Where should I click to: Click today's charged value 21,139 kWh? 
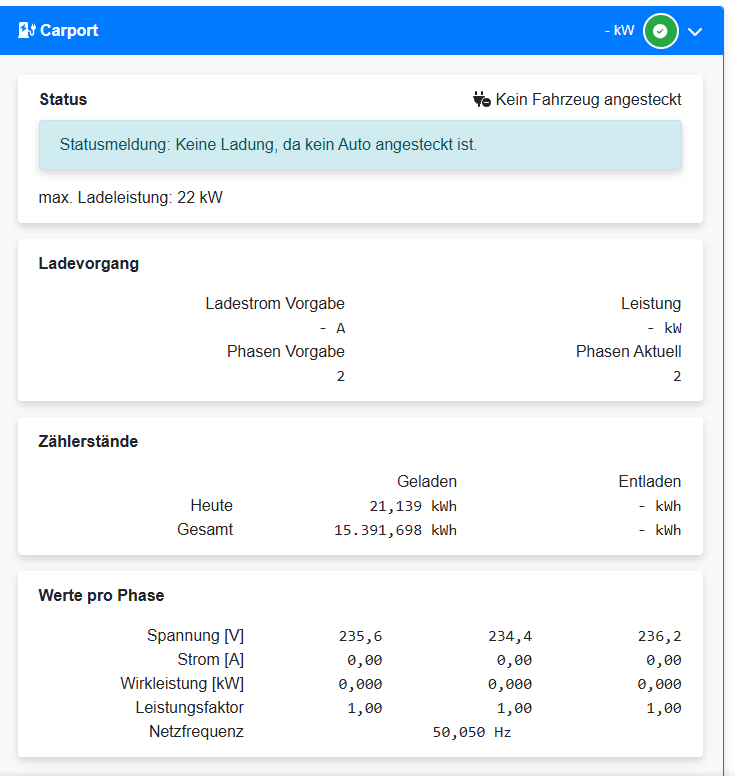(412, 506)
